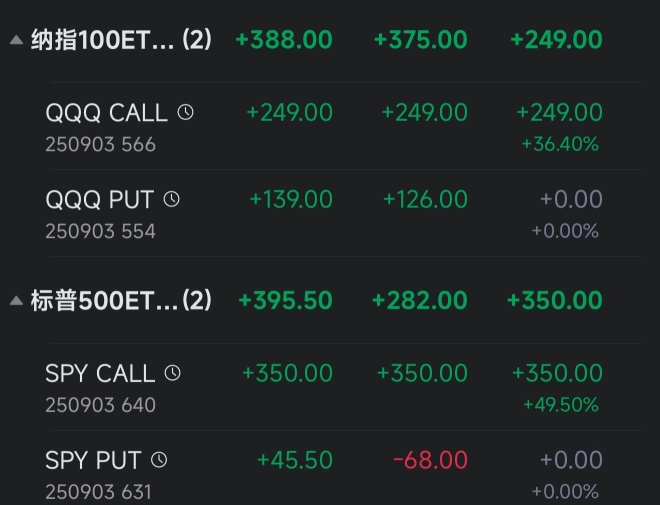Click the QQQ PUT +139.00 value
This screenshot has width=660, height=505.
pos(290,200)
